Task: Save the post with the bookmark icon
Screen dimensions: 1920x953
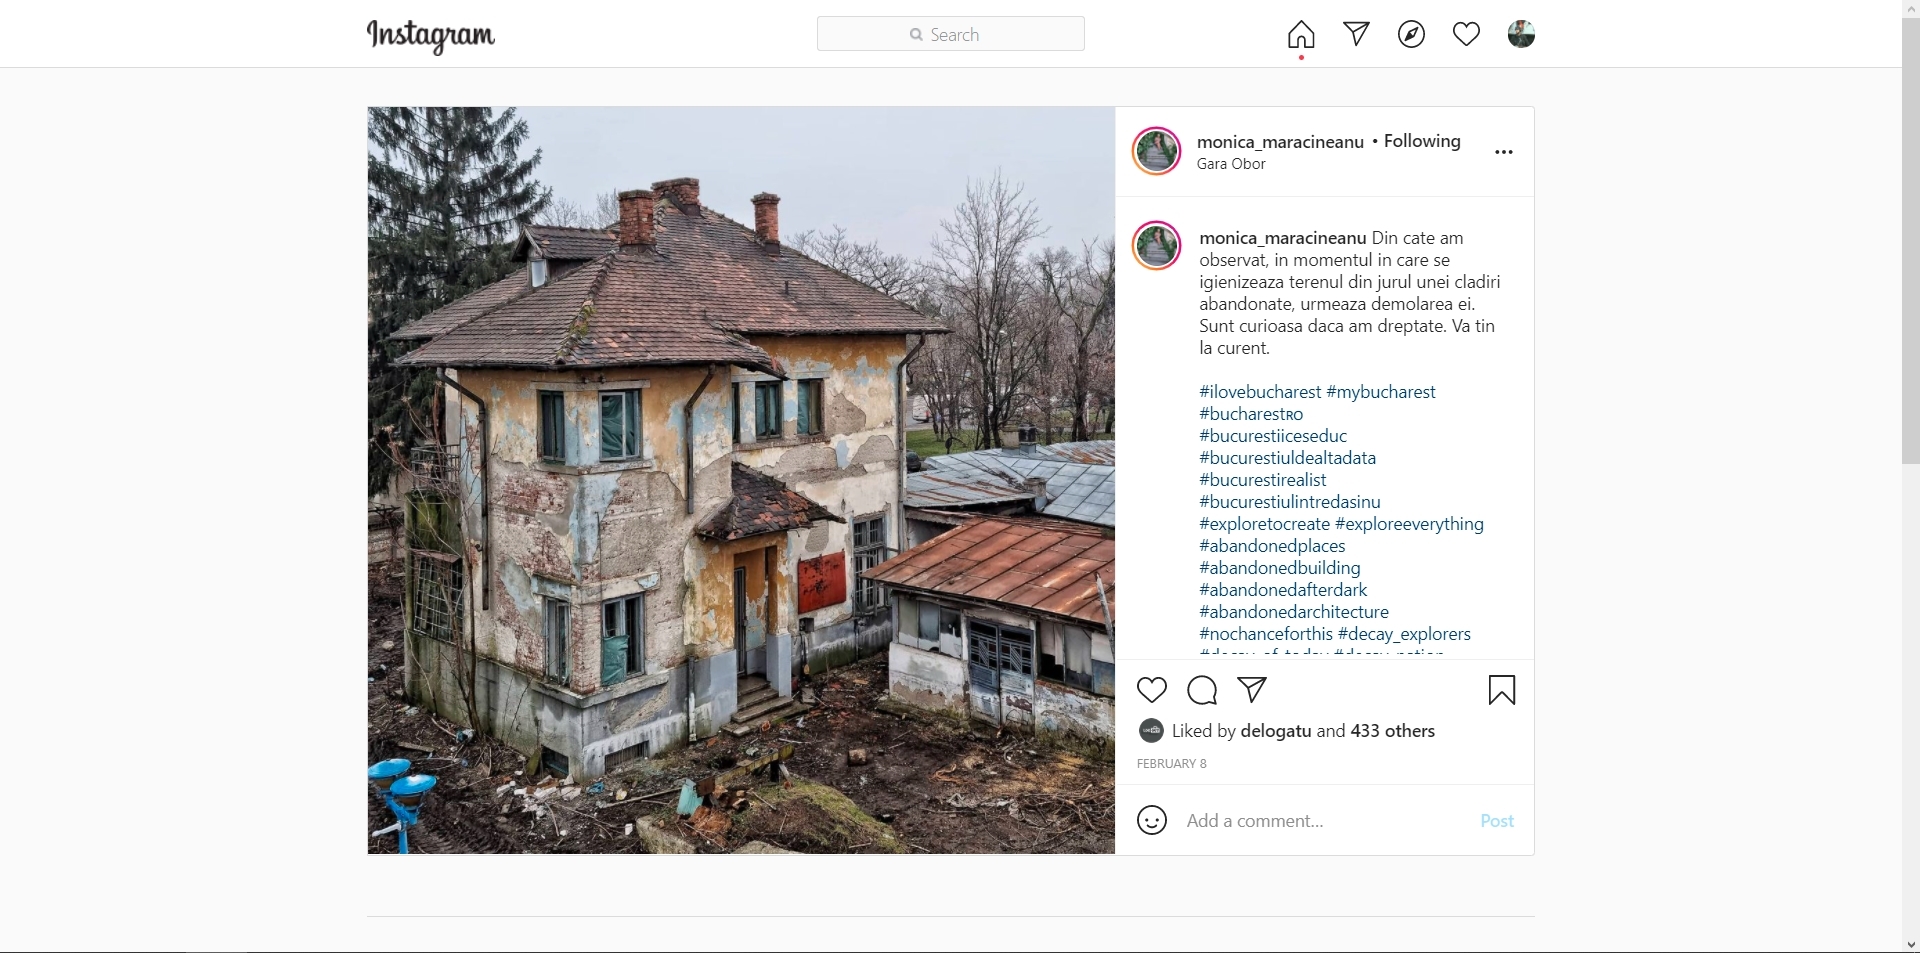Action: coord(1502,690)
